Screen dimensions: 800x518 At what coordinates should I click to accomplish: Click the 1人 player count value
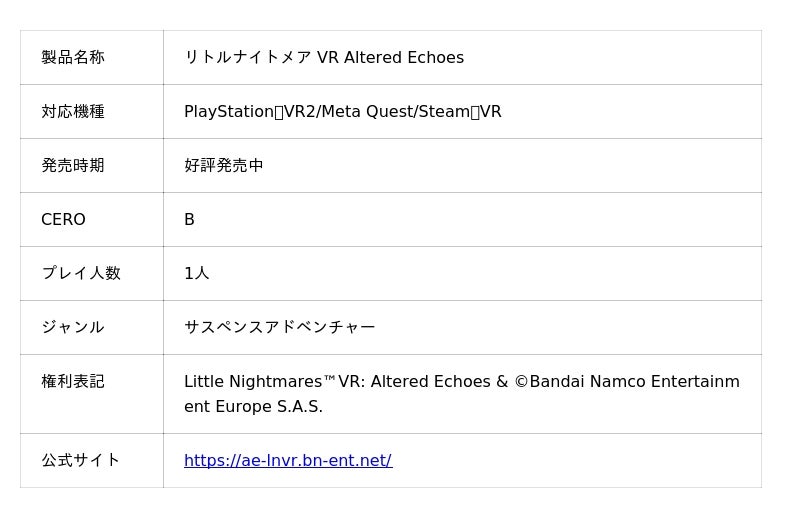click(x=196, y=273)
